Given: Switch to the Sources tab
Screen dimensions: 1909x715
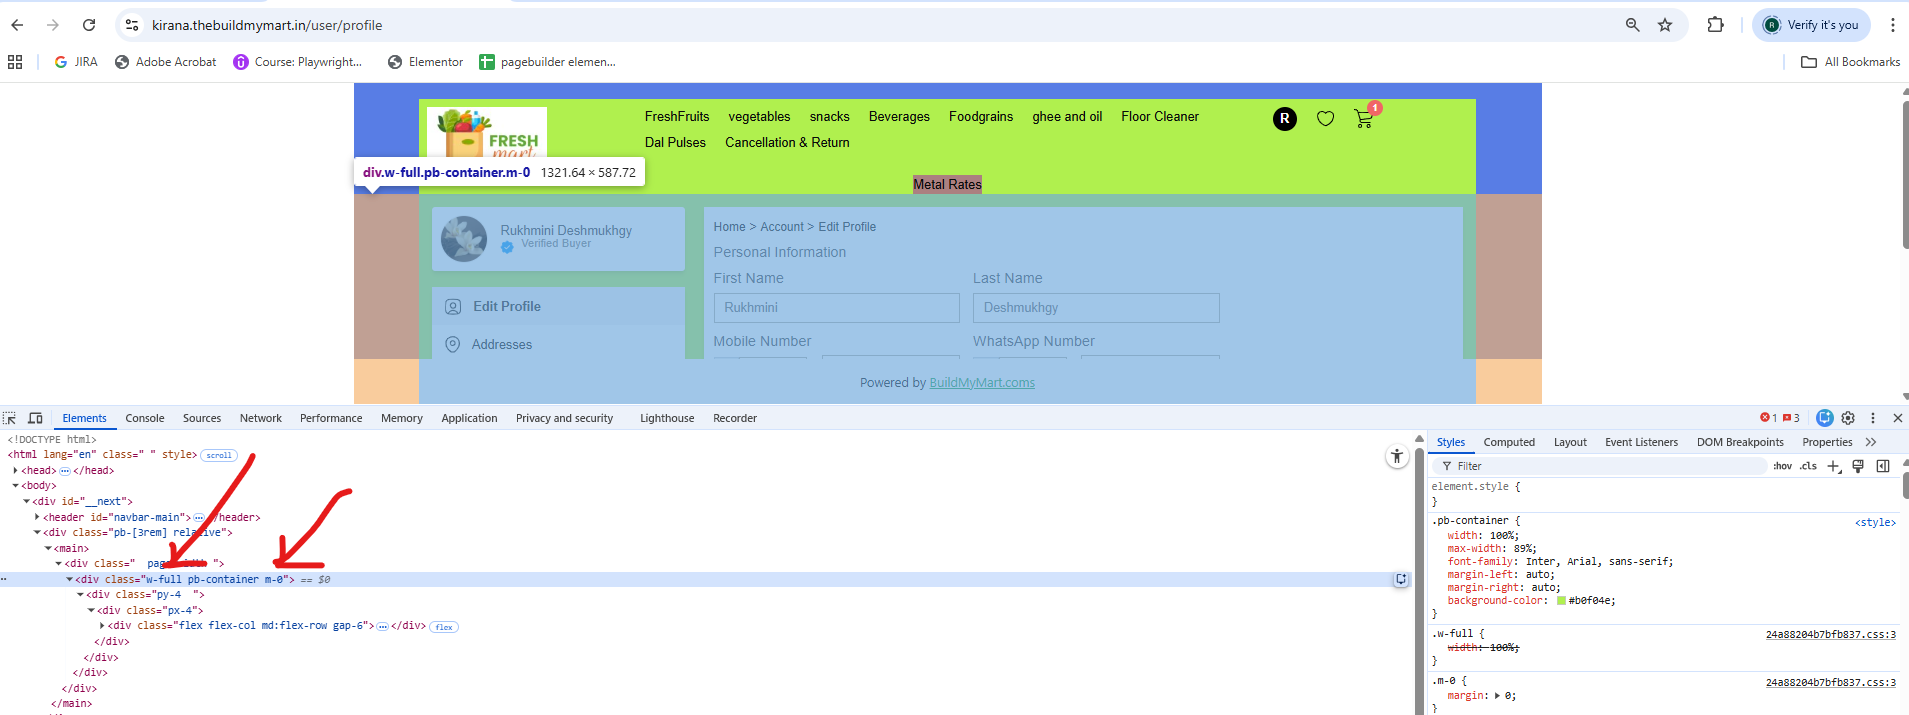Looking at the screenshot, I should [202, 418].
